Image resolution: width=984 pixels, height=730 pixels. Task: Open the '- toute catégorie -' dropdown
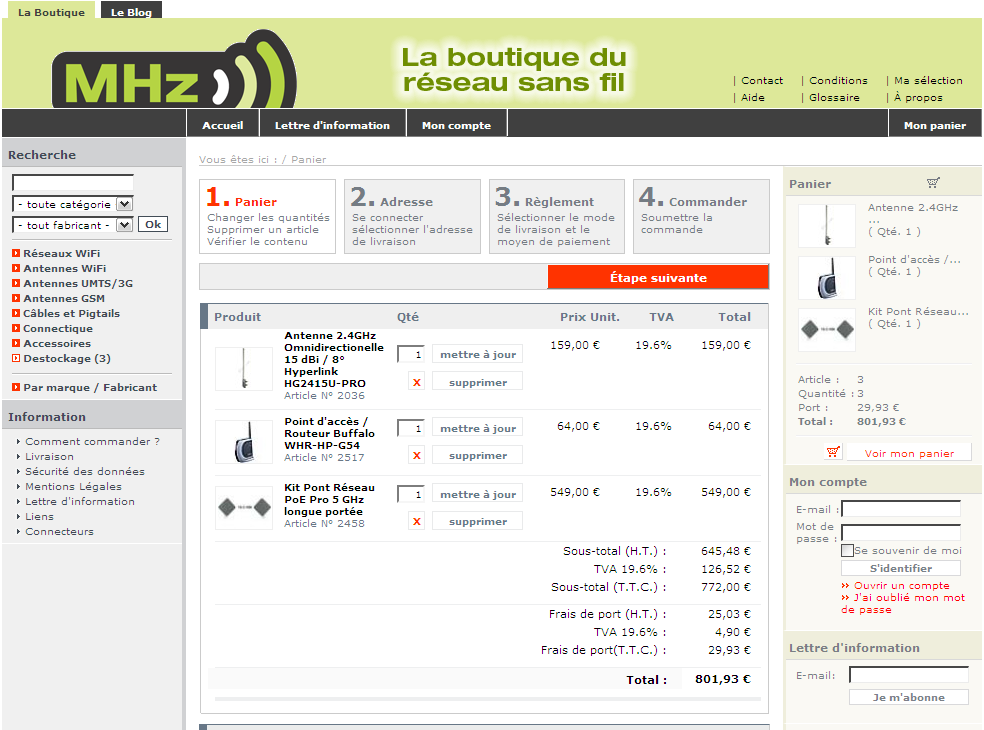click(x=71, y=204)
